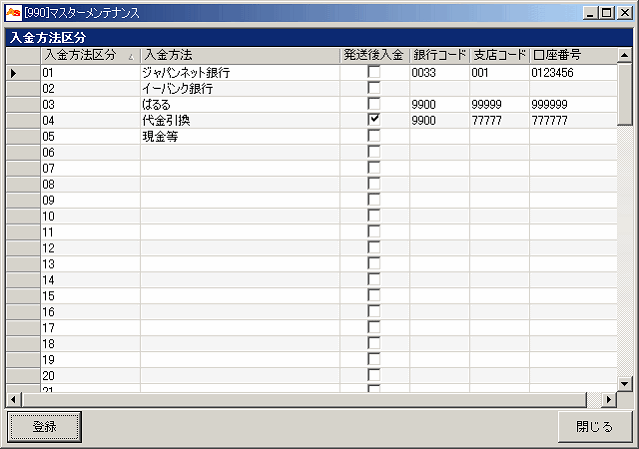
Task: Click empty 入金方法 cell in row 12
Action: click(x=240, y=248)
